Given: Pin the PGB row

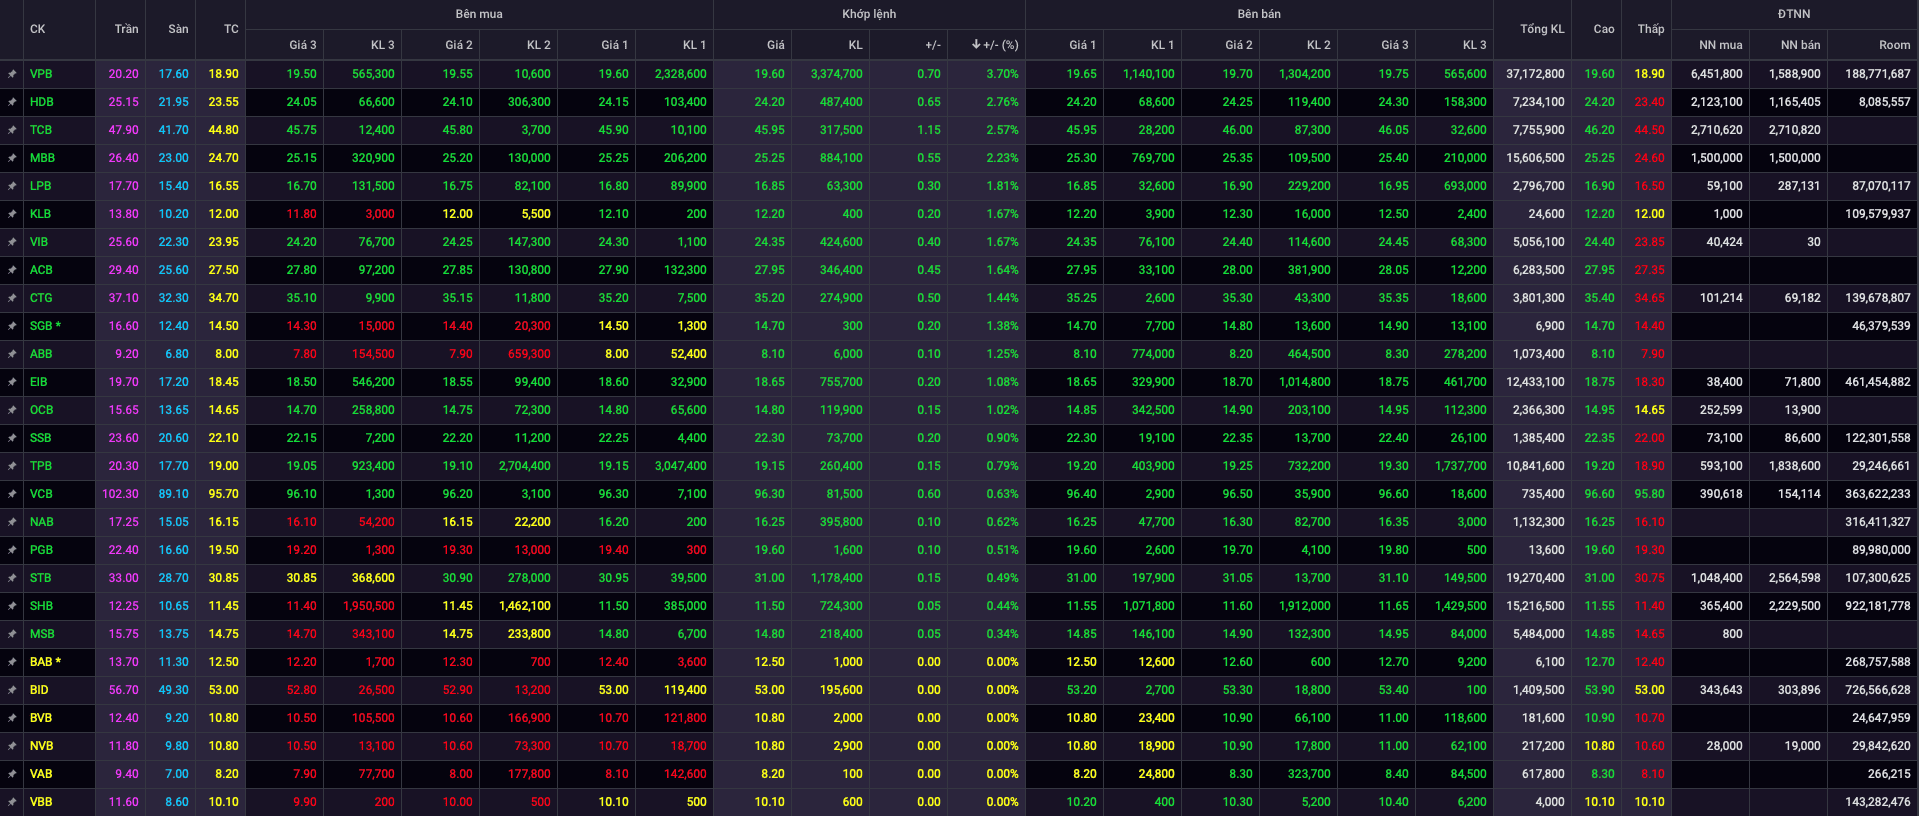Looking at the screenshot, I should [12, 550].
